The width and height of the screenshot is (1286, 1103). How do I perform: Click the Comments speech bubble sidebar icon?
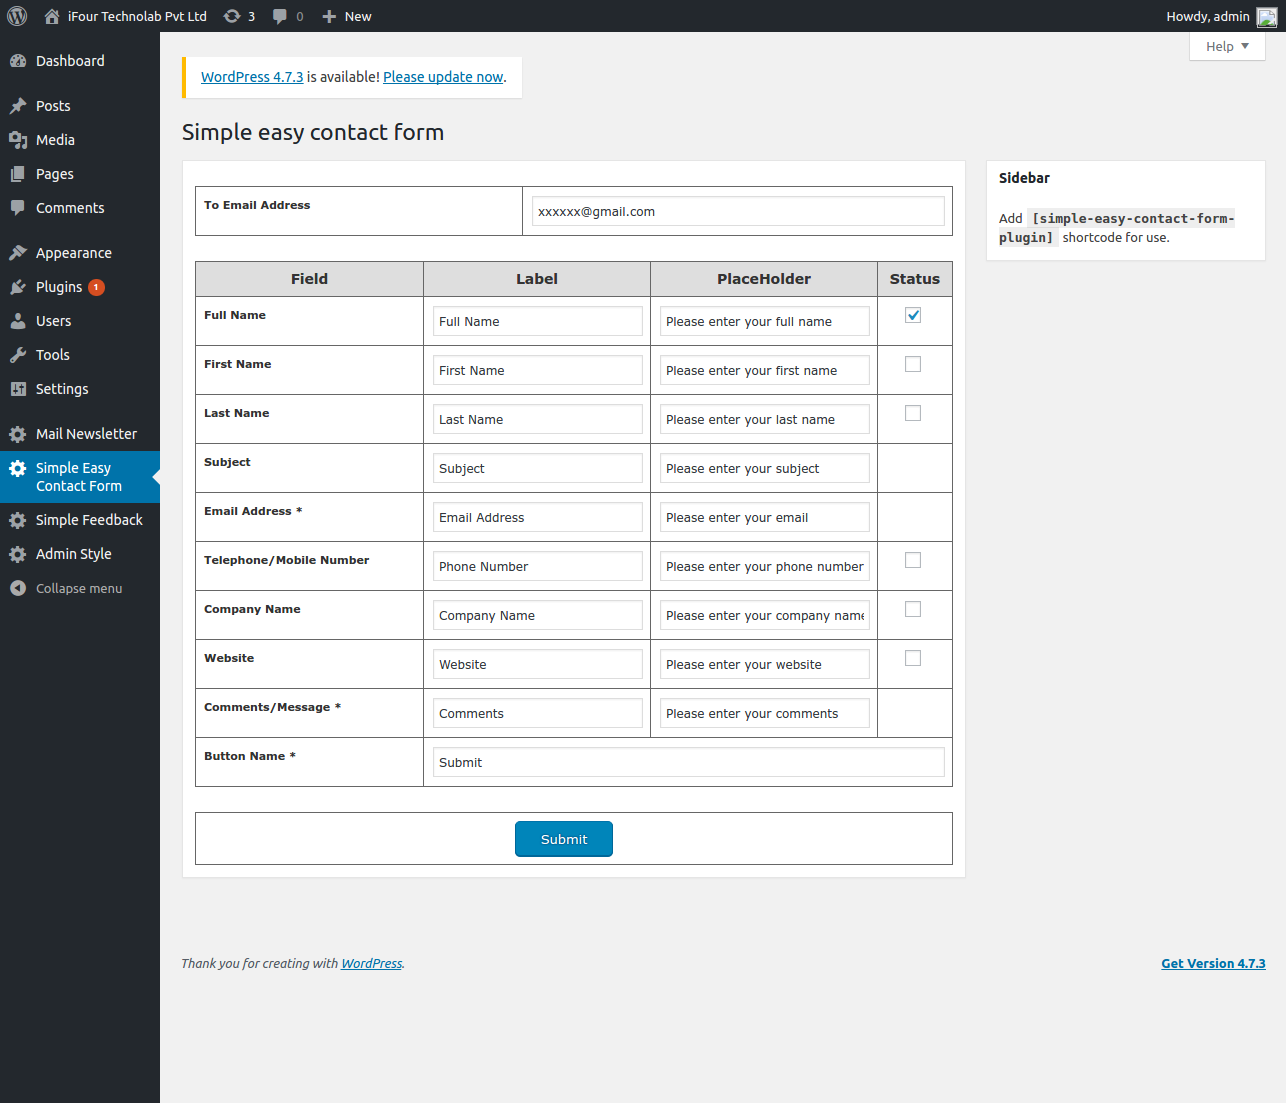pyautogui.click(x=18, y=208)
